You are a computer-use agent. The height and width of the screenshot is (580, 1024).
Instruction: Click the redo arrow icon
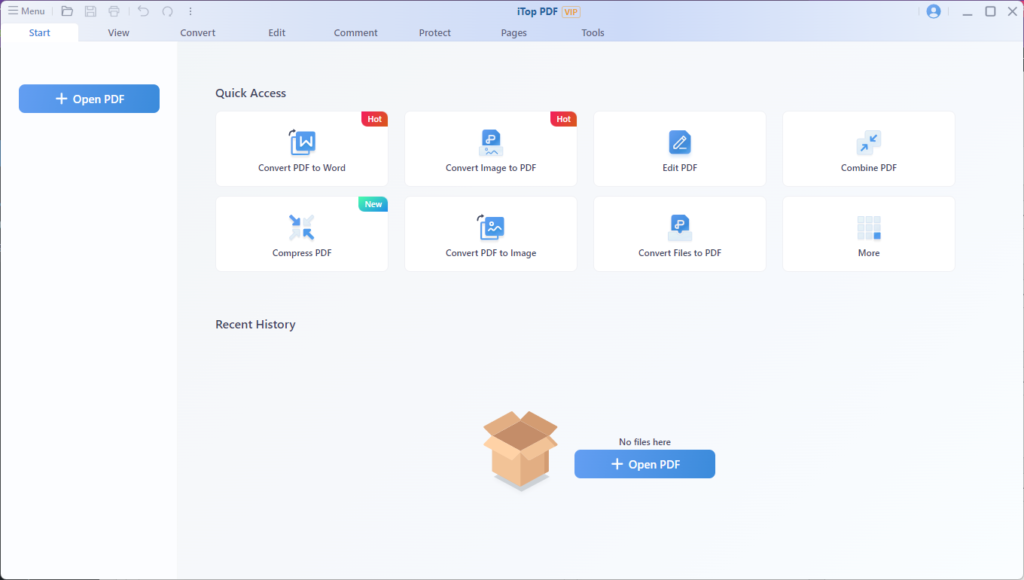167,11
